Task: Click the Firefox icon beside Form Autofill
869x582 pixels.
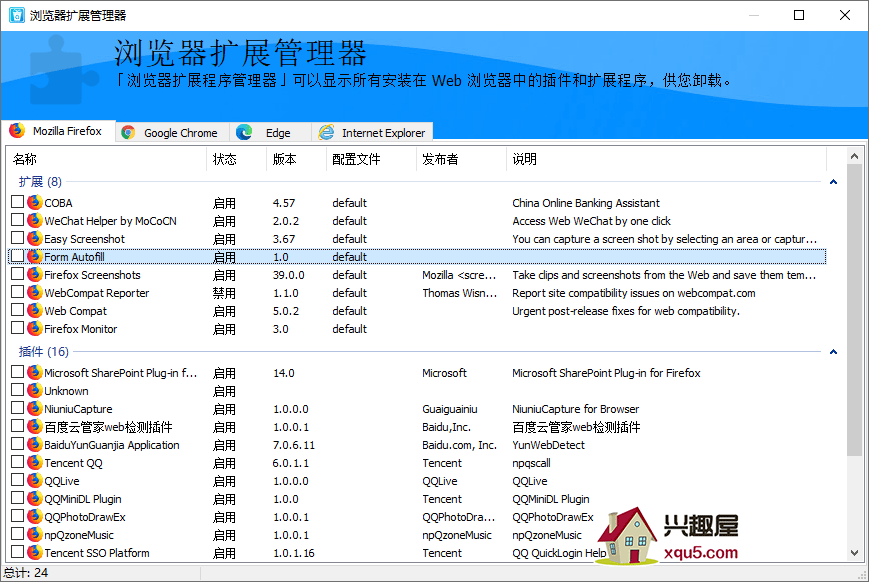Action: (34, 257)
